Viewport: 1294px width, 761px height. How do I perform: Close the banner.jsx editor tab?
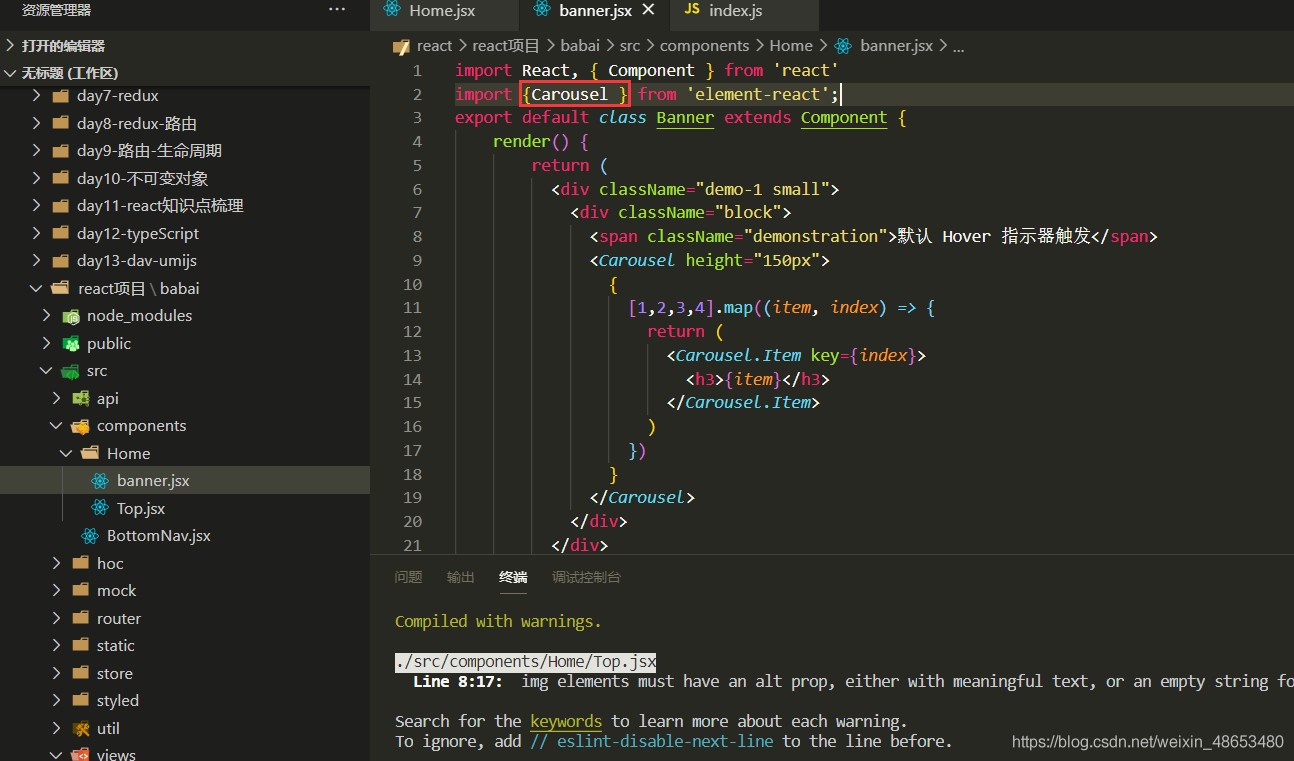click(648, 10)
